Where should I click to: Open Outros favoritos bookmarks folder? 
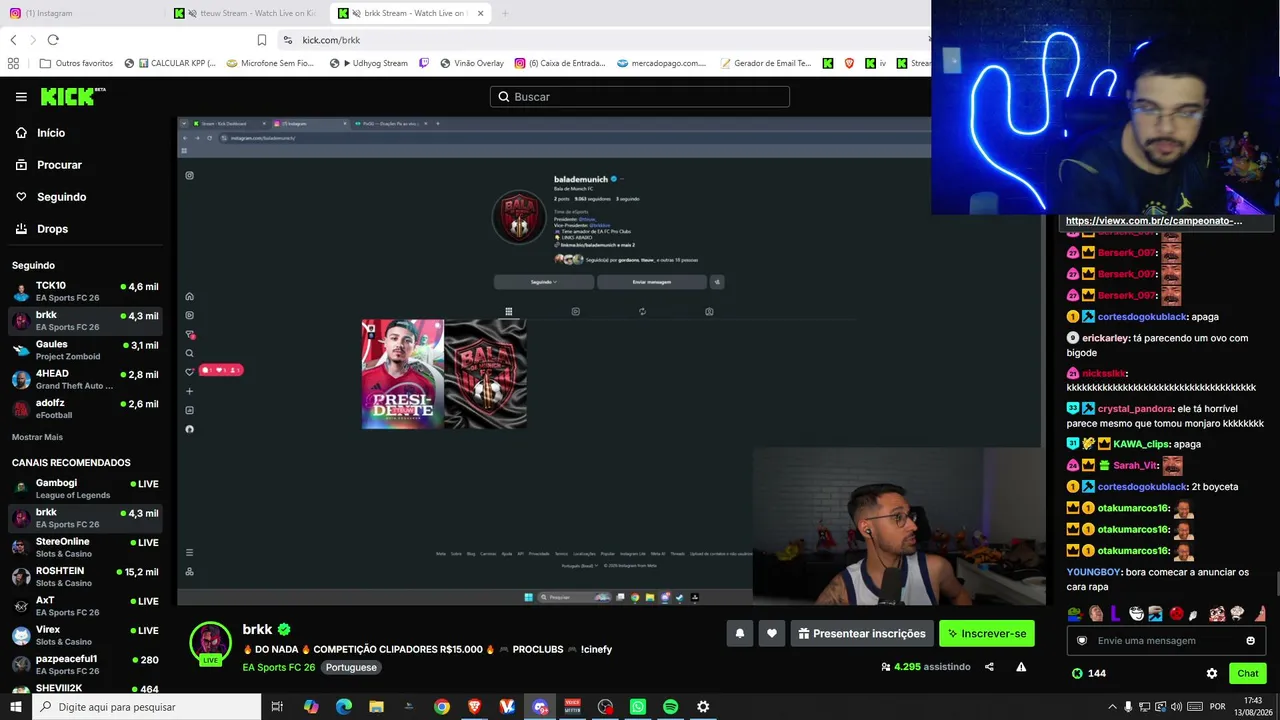(x=76, y=63)
